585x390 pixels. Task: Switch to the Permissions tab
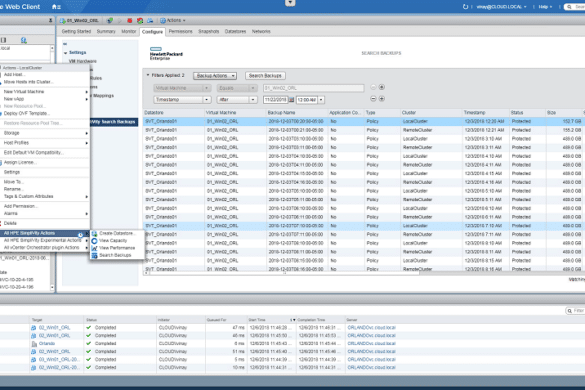(x=180, y=31)
